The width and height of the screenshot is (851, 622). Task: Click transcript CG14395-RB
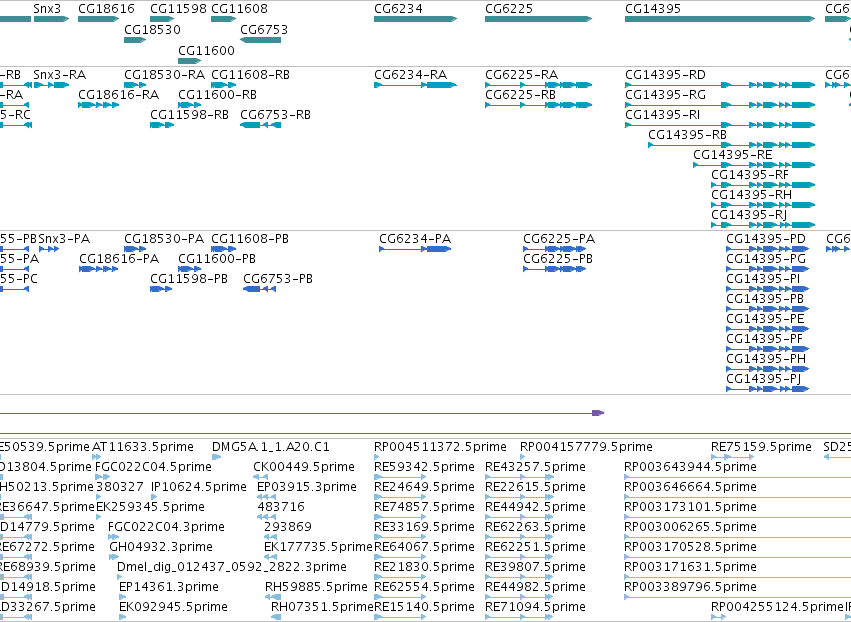(688, 135)
